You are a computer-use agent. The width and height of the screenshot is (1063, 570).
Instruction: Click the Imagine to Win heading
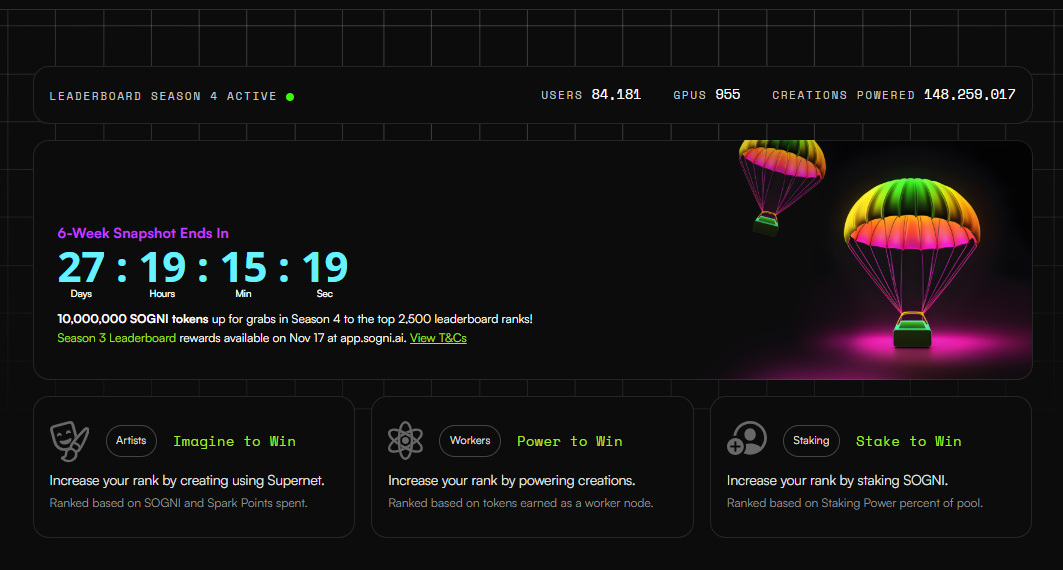click(x=234, y=441)
